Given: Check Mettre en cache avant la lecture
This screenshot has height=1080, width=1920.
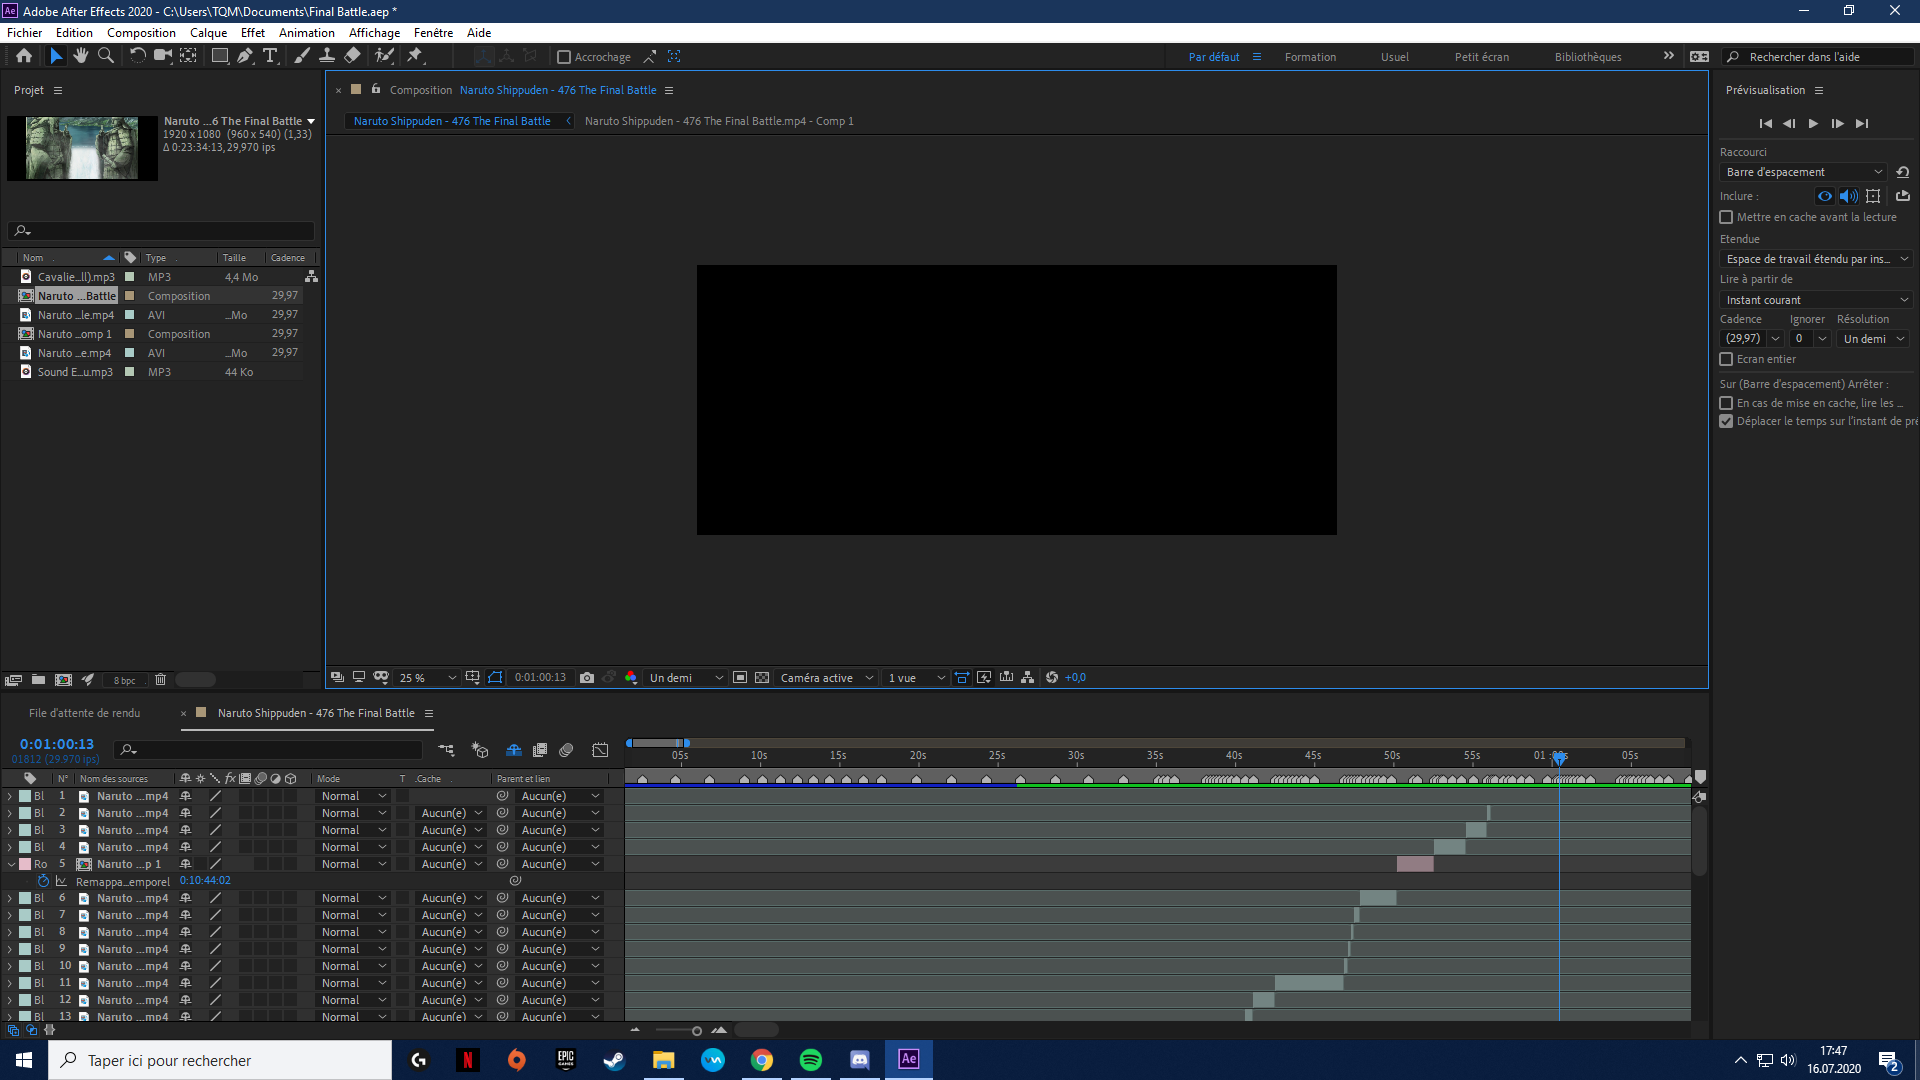Looking at the screenshot, I should [1726, 217].
